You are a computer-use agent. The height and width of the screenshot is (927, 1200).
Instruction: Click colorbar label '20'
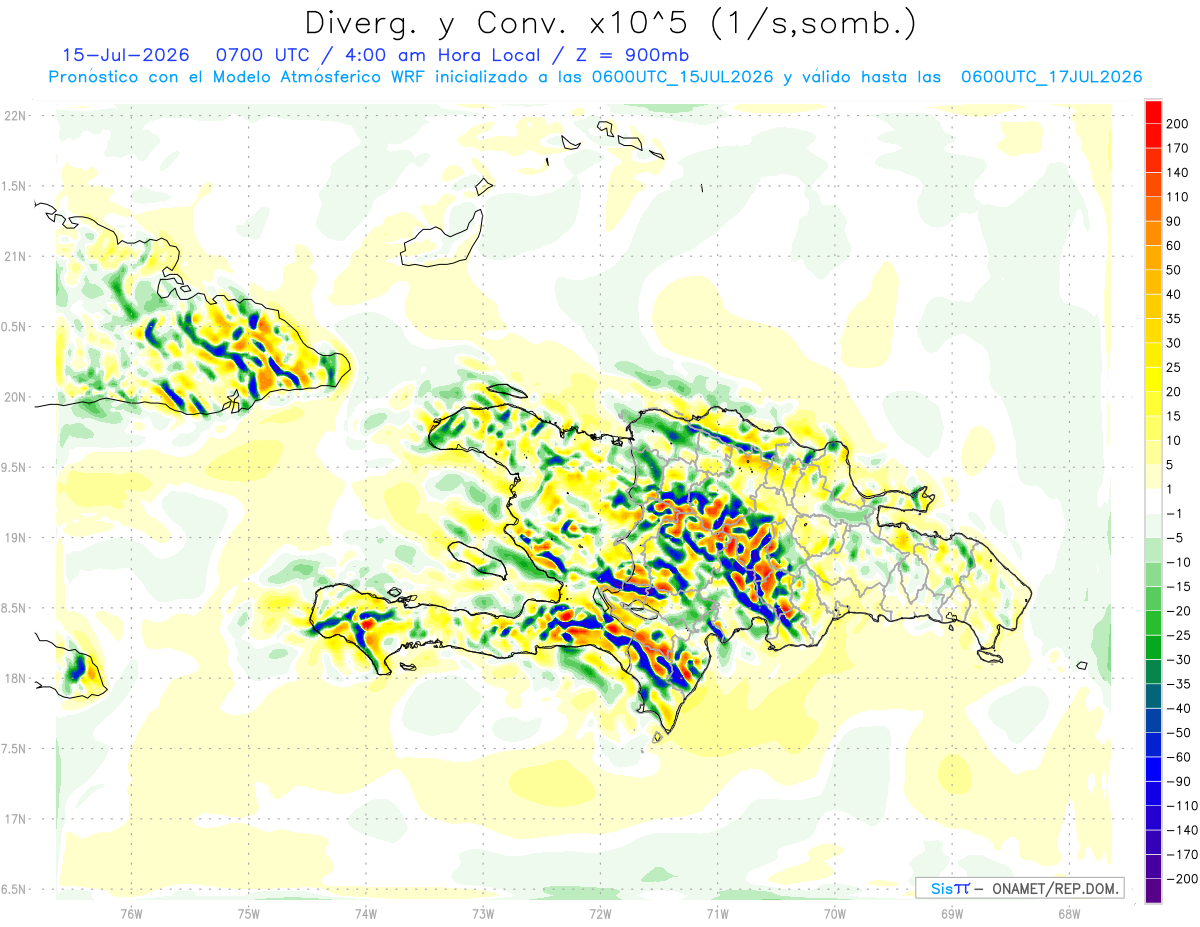point(1175,392)
